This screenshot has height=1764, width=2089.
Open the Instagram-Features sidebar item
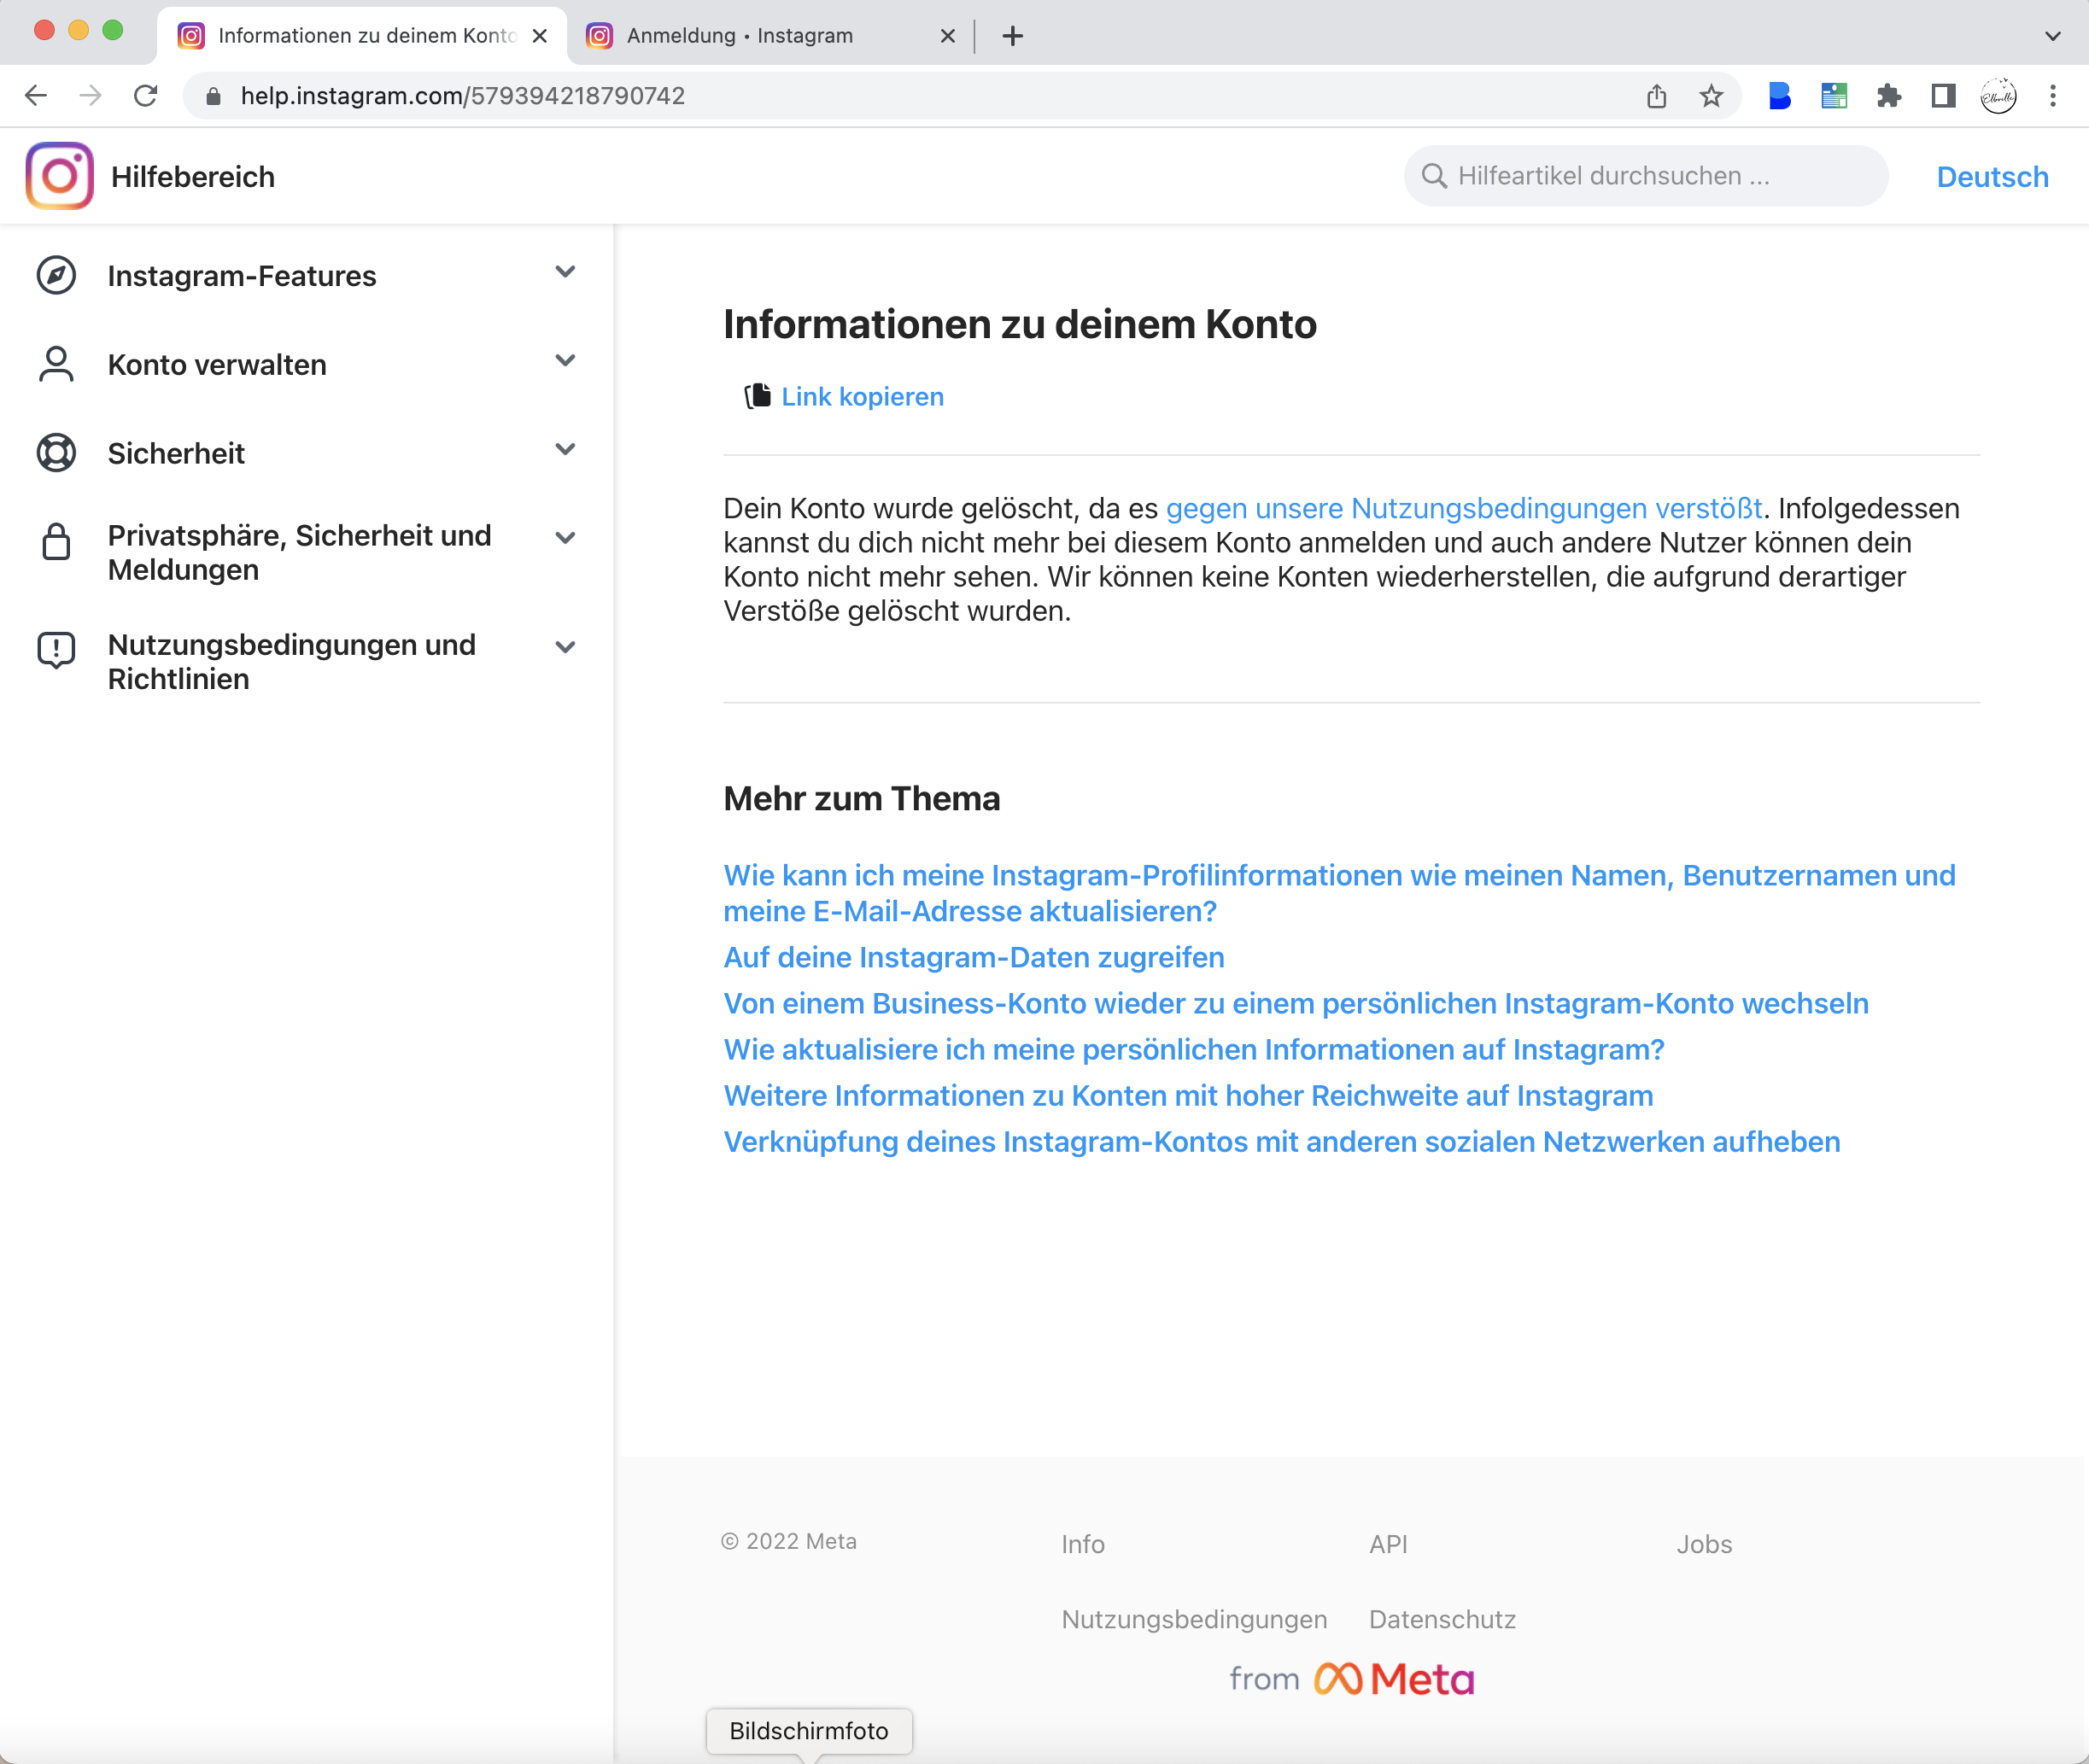coord(306,275)
